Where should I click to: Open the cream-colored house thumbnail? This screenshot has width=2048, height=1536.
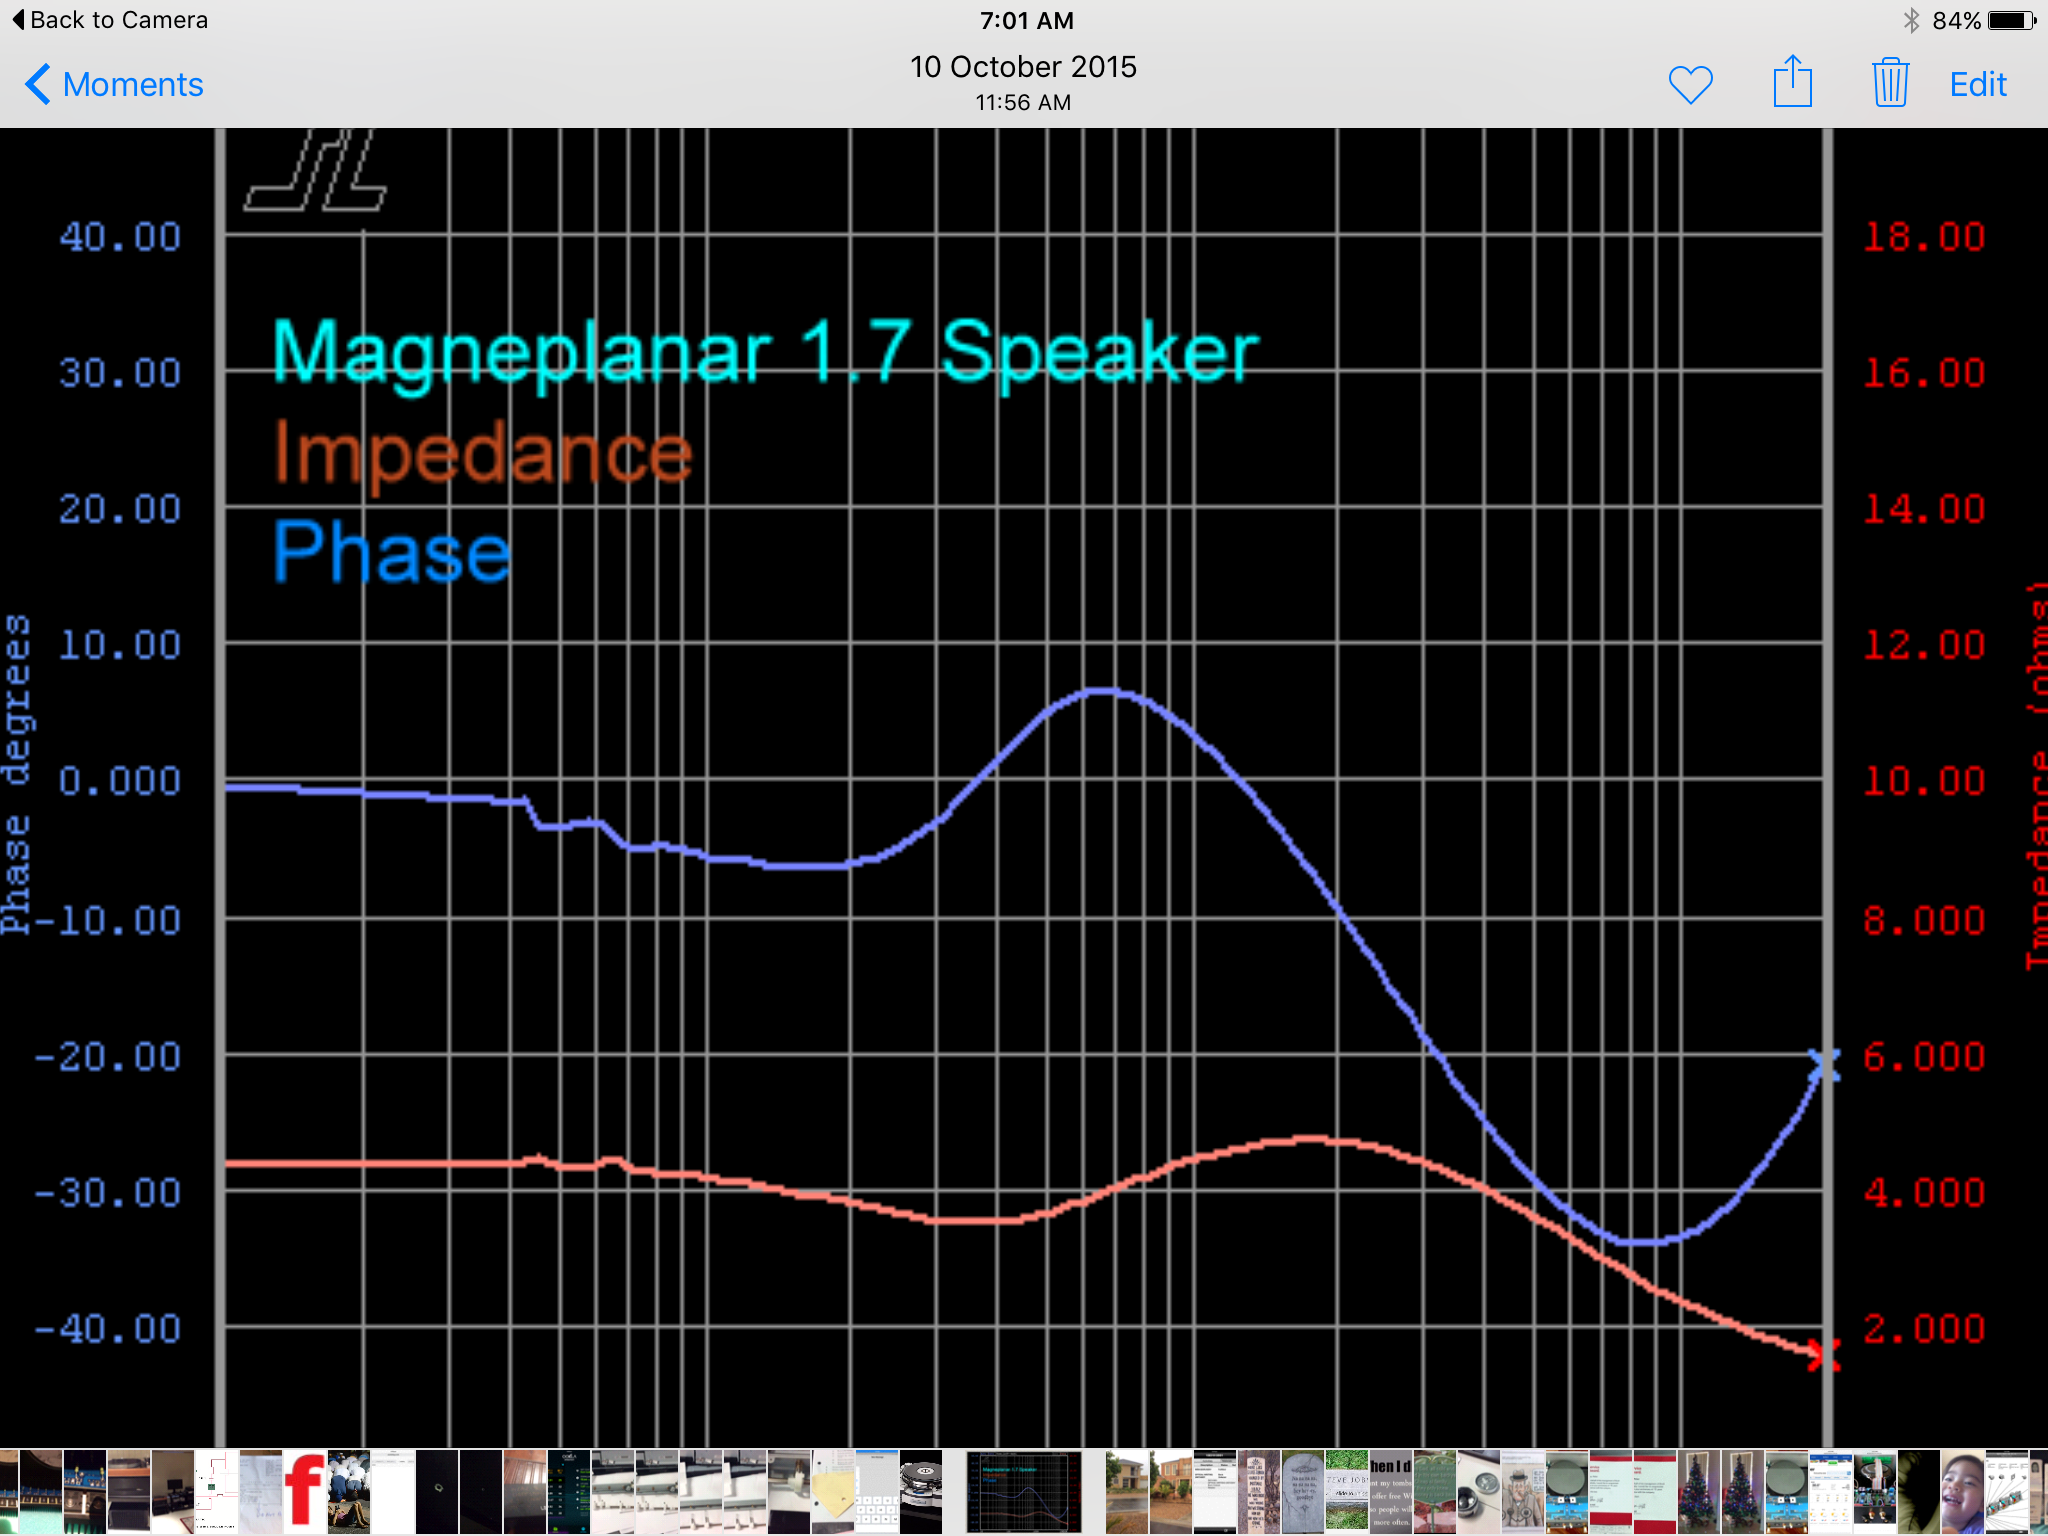1127,1492
